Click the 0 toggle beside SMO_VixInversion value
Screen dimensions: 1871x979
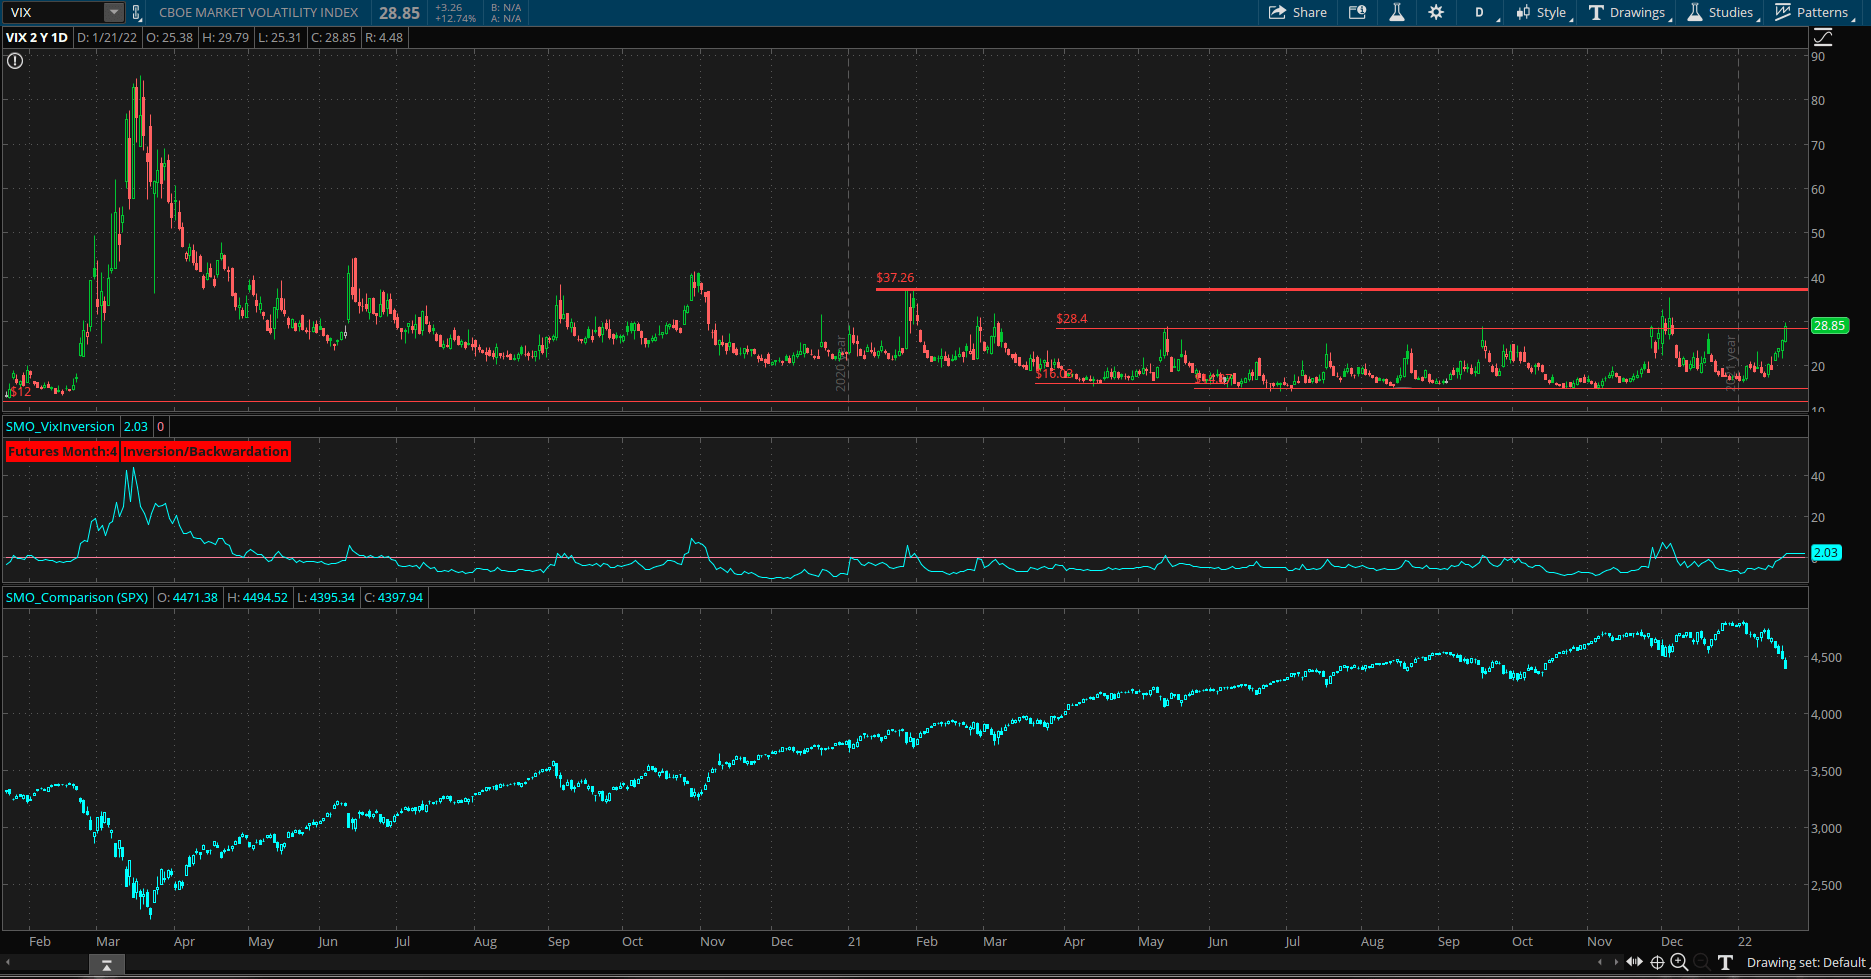[160, 426]
